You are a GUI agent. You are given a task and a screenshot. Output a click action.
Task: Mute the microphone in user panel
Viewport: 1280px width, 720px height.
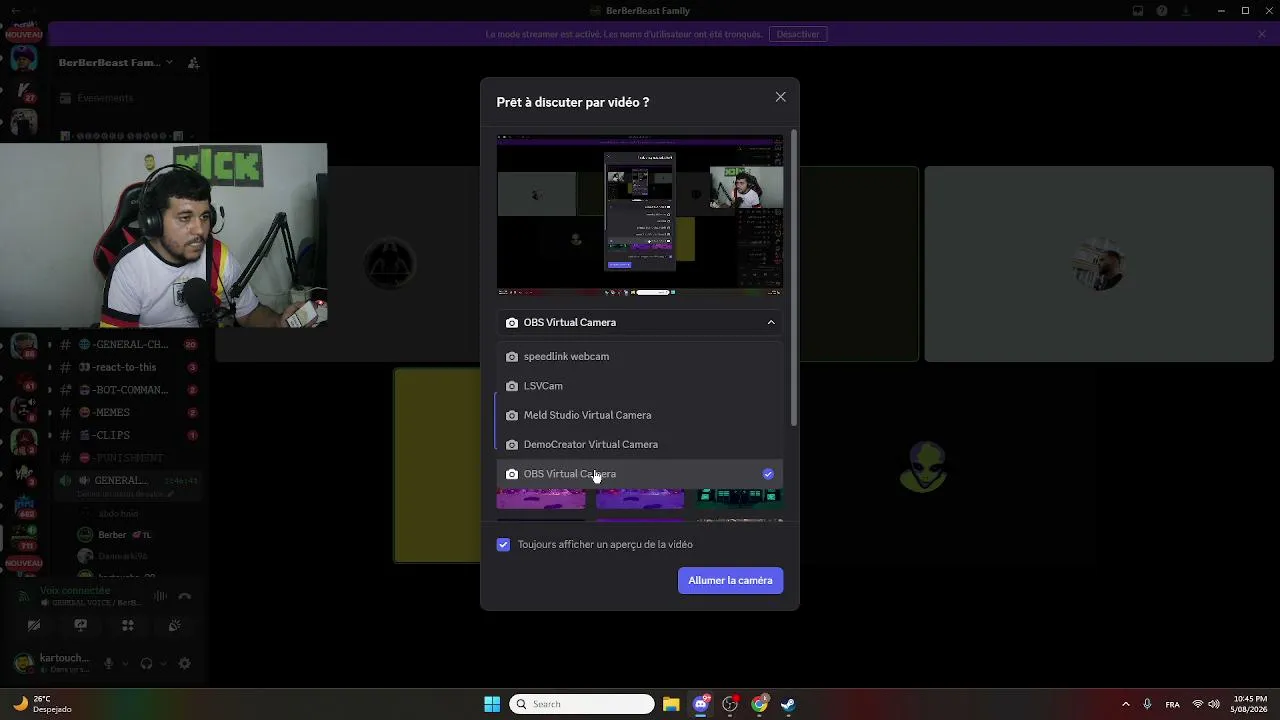click(x=109, y=664)
